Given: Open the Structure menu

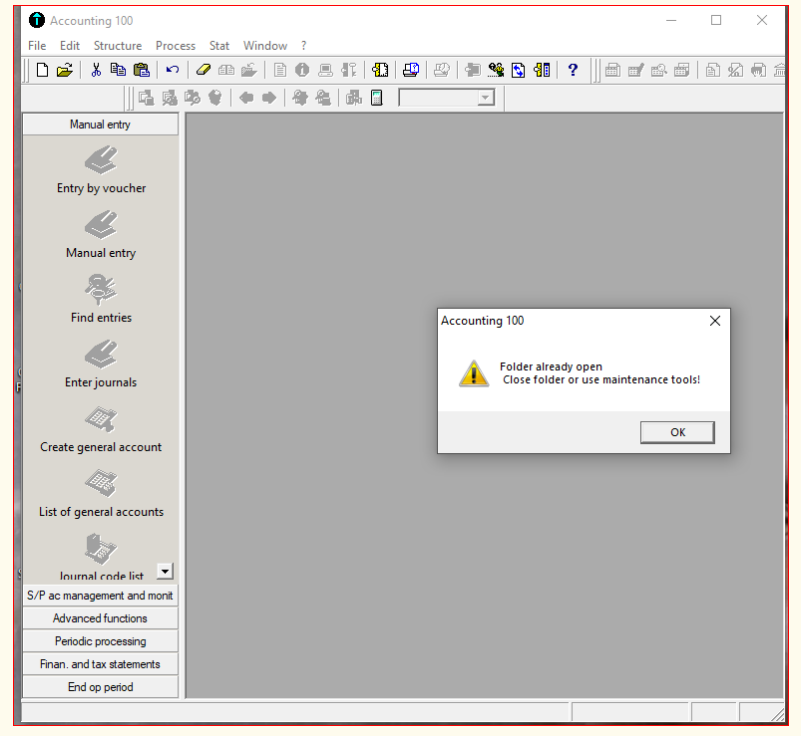Looking at the screenshot, I should pyautogui.click(x=117, y=46).
